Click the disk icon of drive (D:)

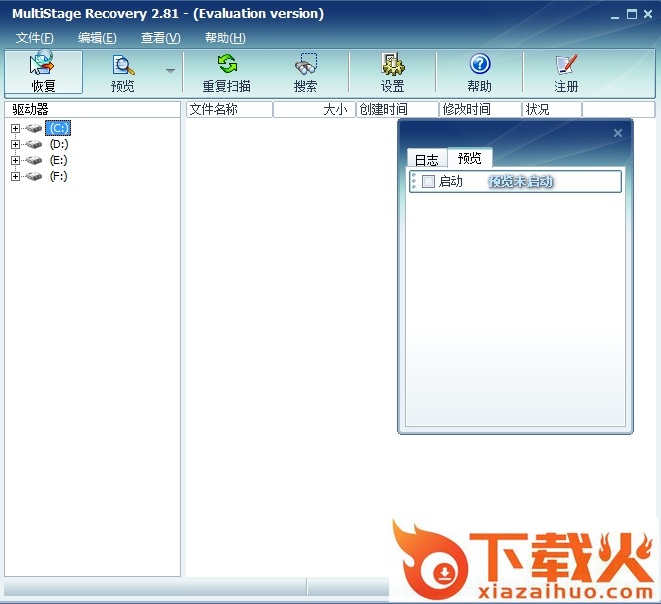point(34,145)
